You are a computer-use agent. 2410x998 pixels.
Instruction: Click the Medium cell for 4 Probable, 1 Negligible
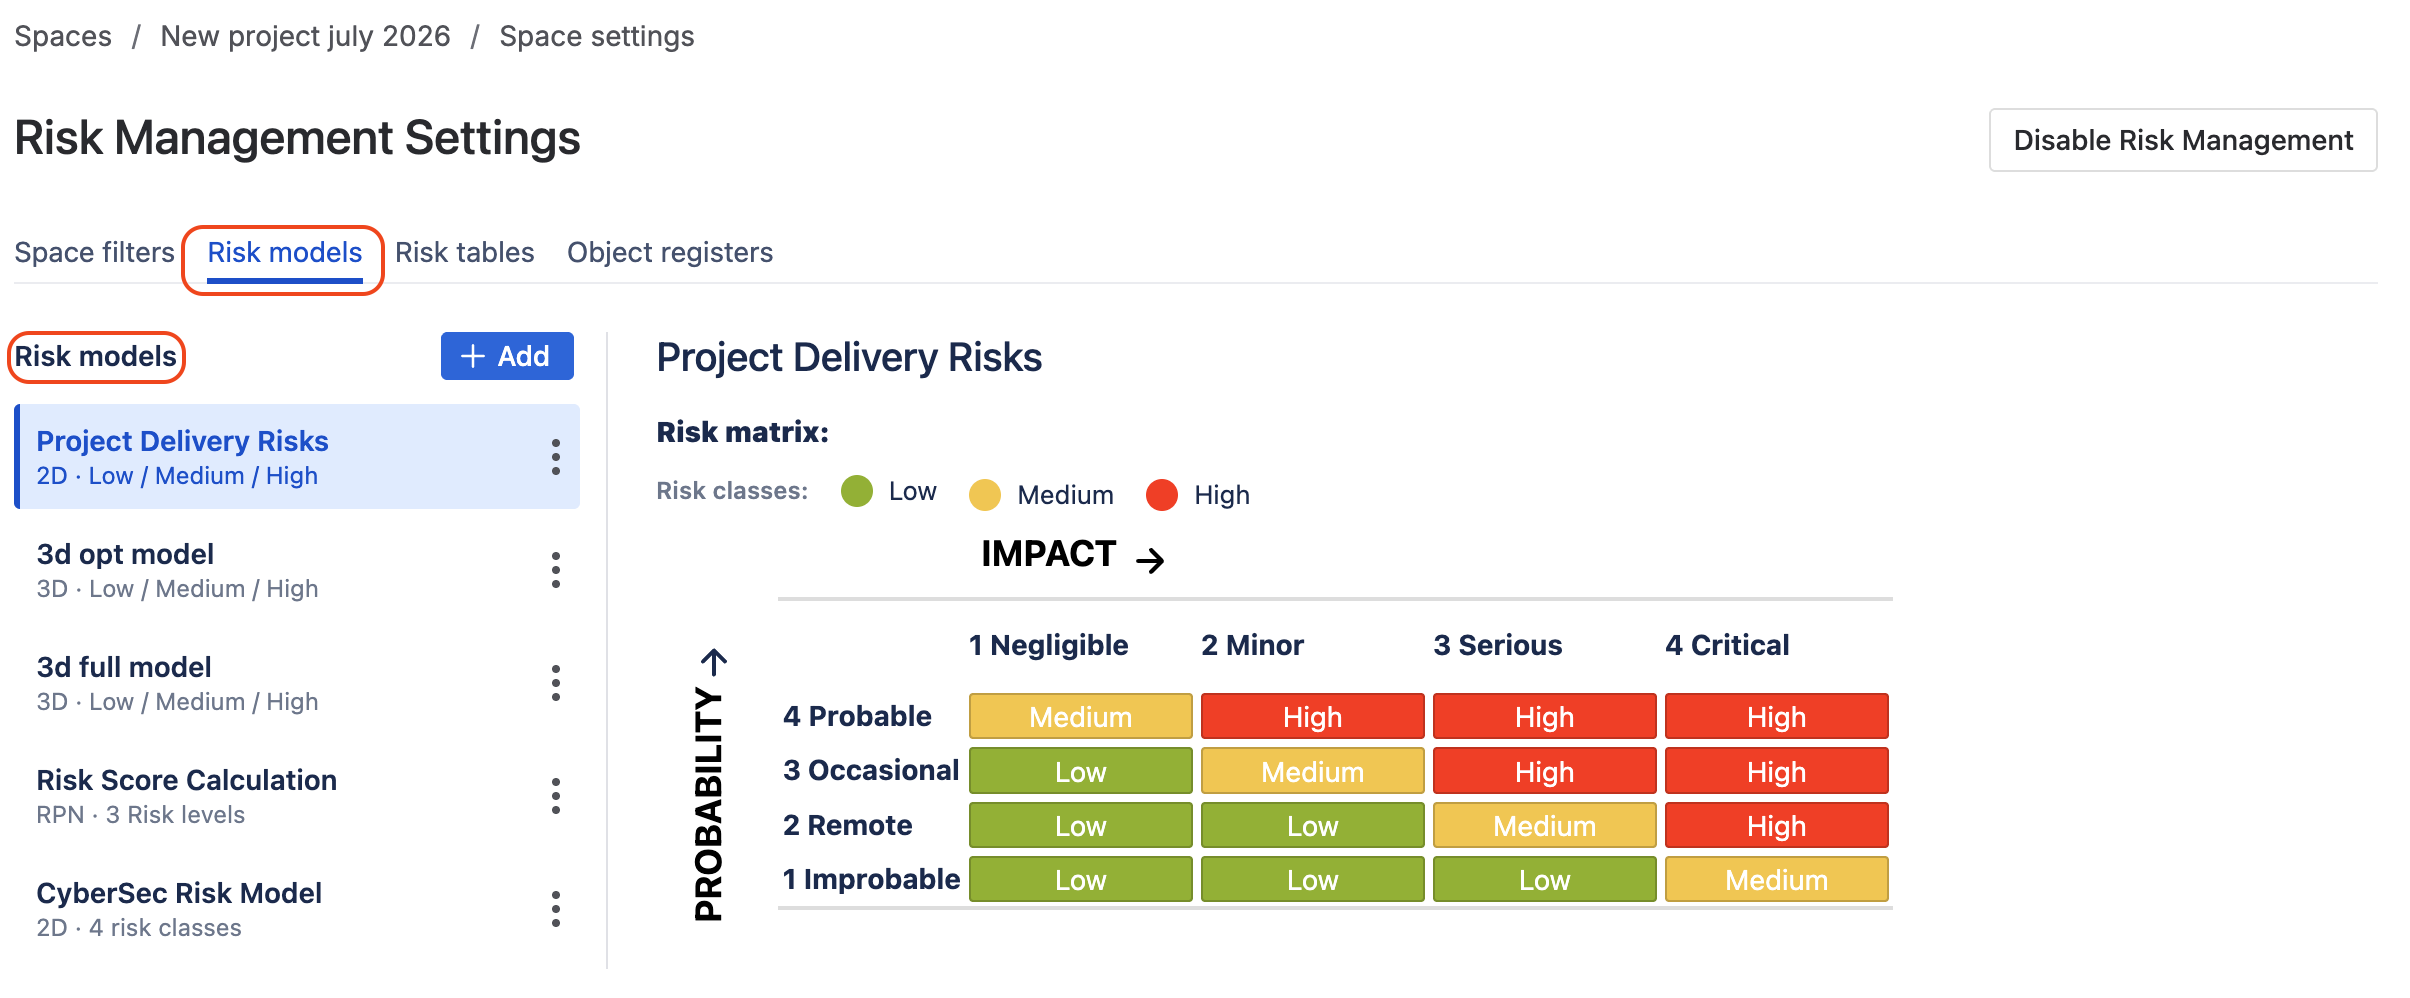pos(1081,717)
